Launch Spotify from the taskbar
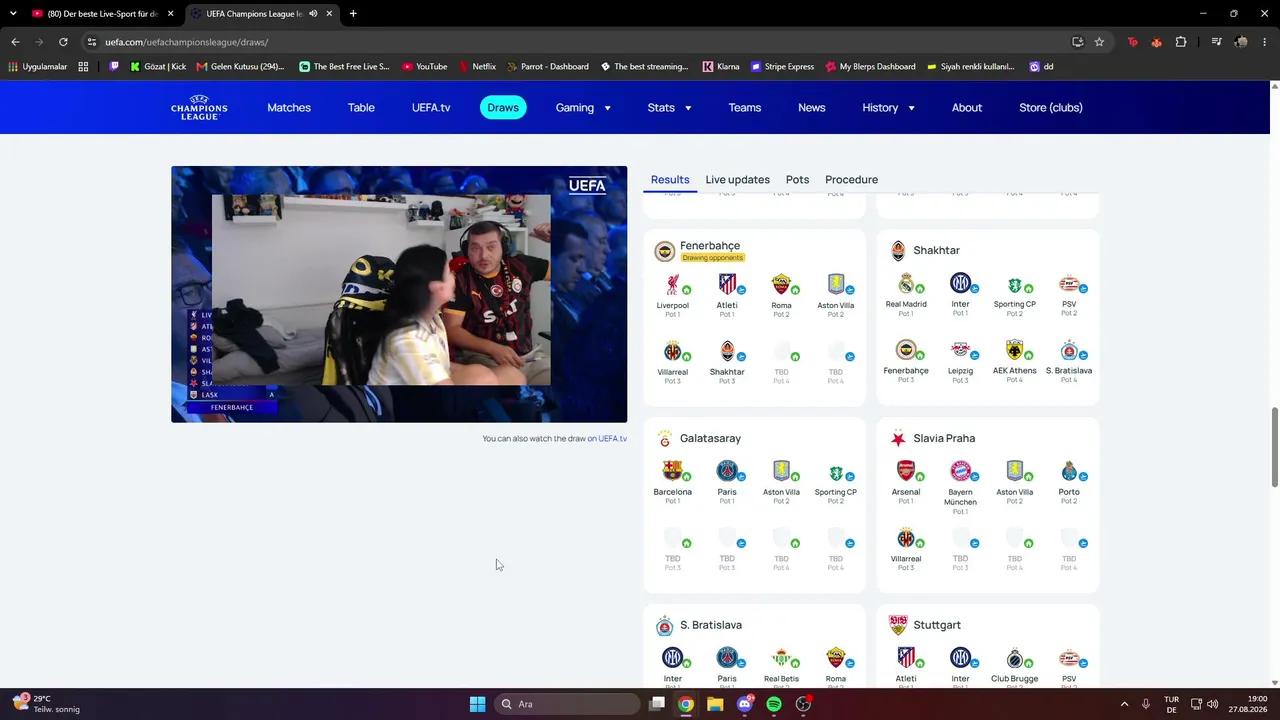 click(x=774, y=704)
